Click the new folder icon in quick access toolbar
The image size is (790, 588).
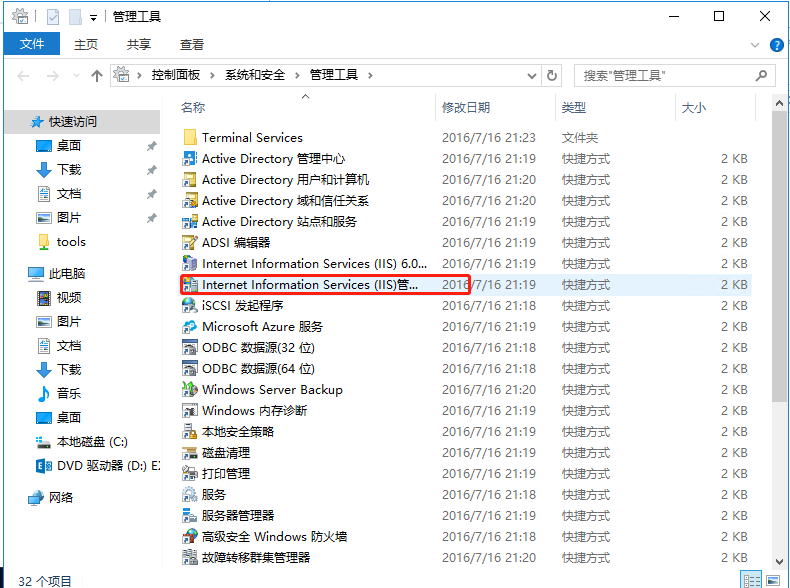[x=76, y=17]
